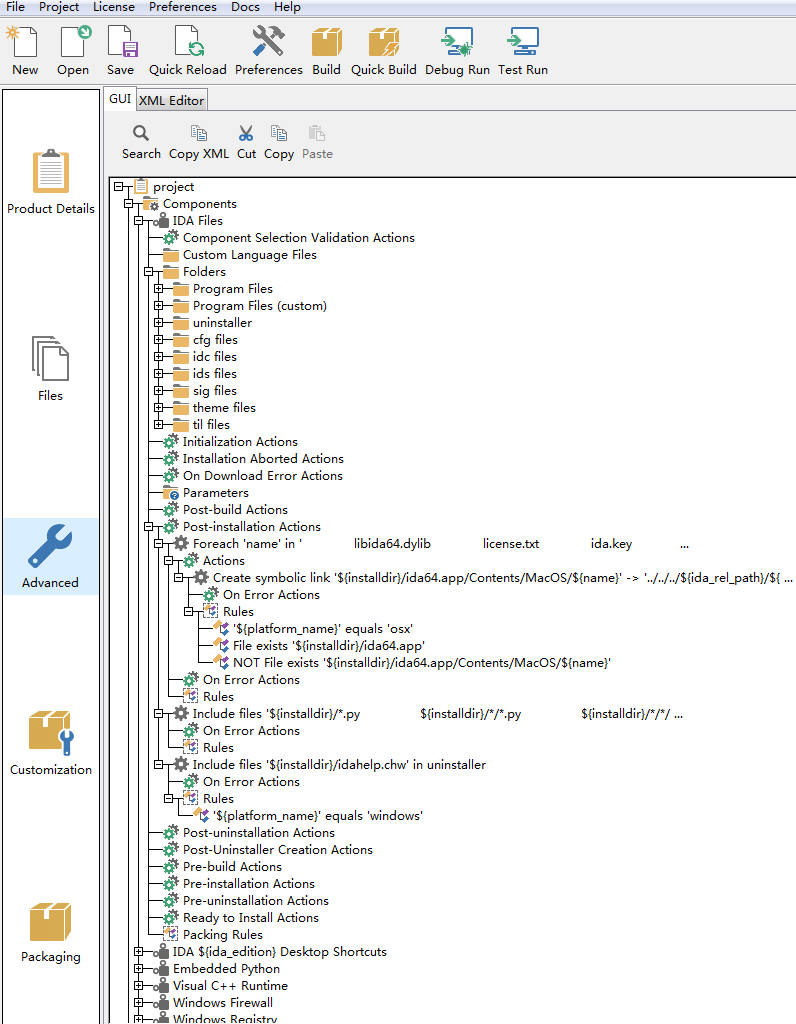
Task: Select rule '${platform_name}' equals 'windows'
Action: click(x=317, y=815)
